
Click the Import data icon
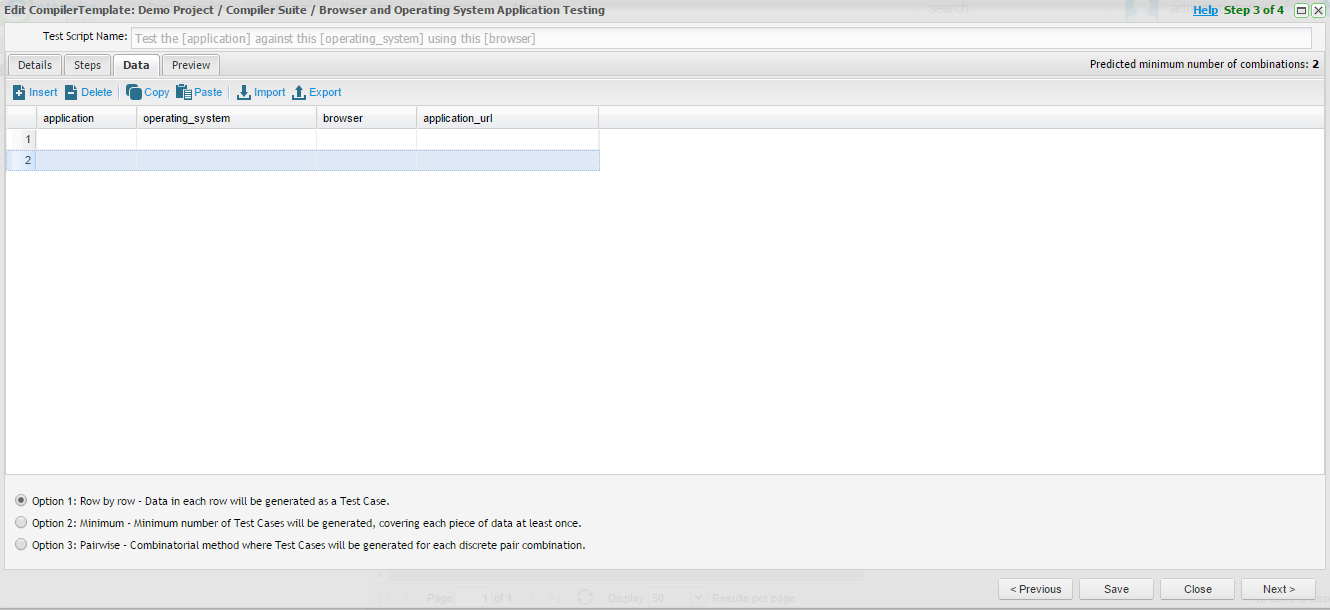click(244, 92)
